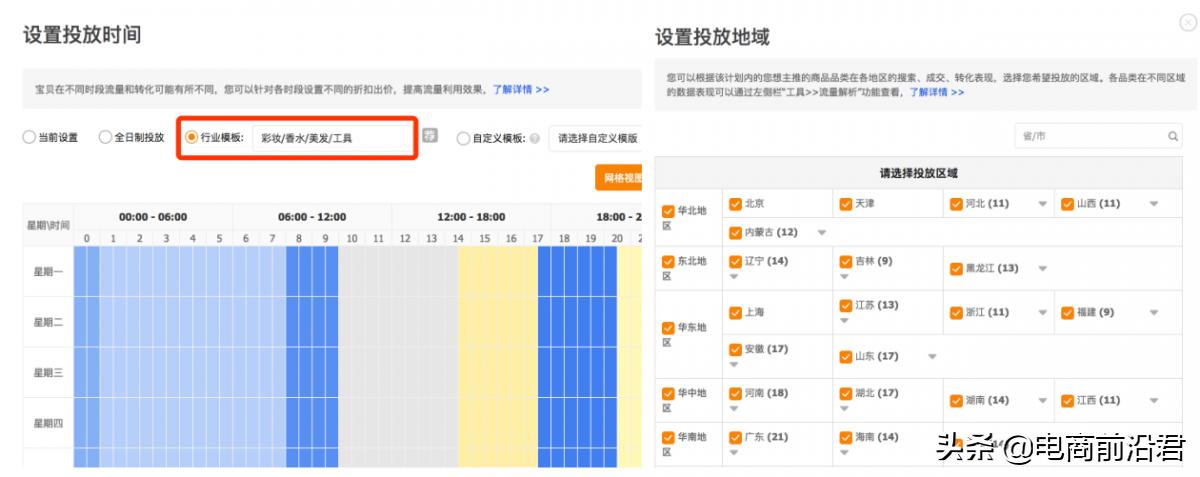Toggle the 吉林 (9) checkbox

(845, 261)
